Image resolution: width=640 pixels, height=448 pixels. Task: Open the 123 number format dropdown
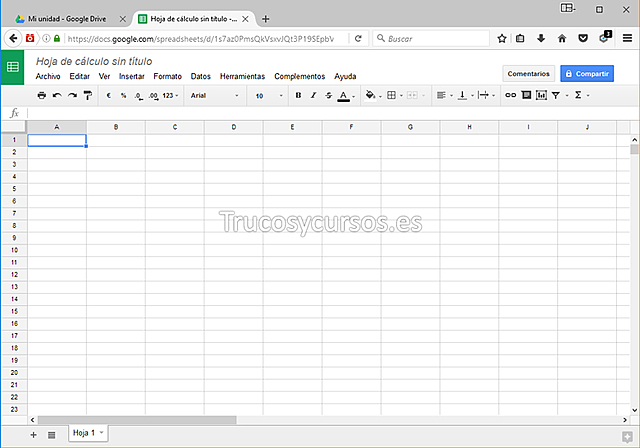(171, 95)
